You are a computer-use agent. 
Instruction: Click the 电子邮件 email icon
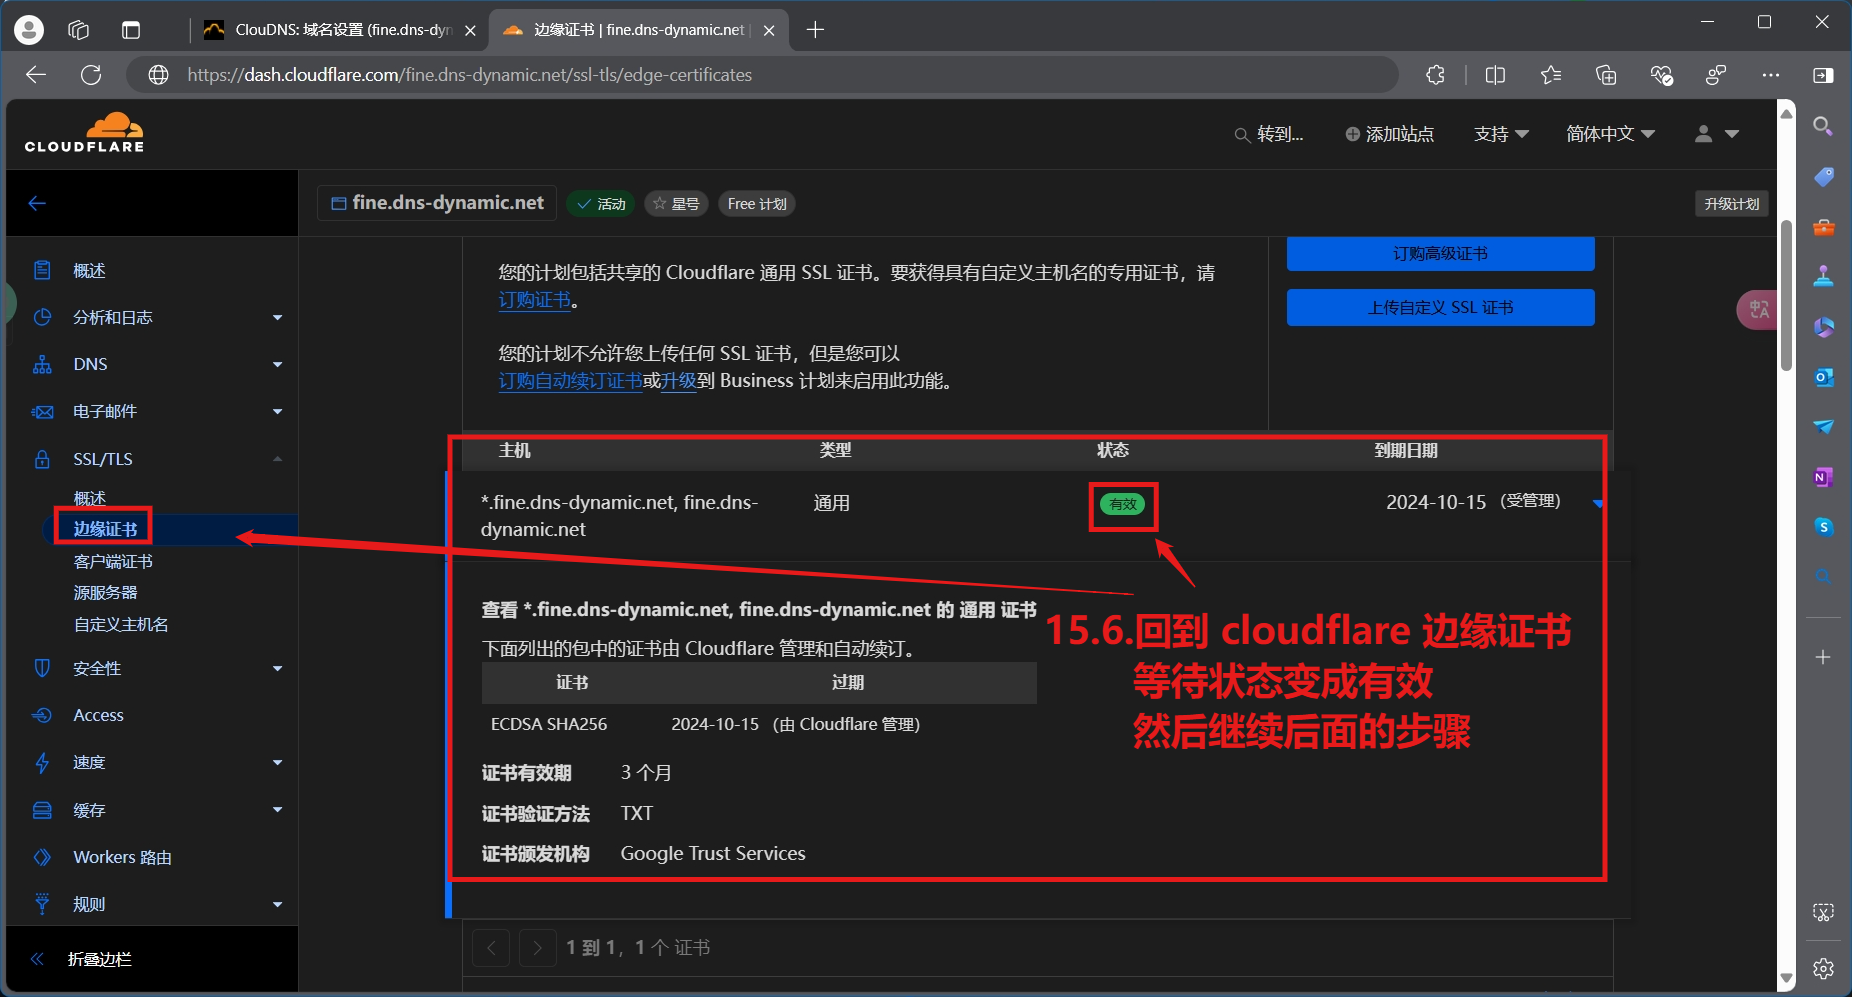(x=42, y=411)
